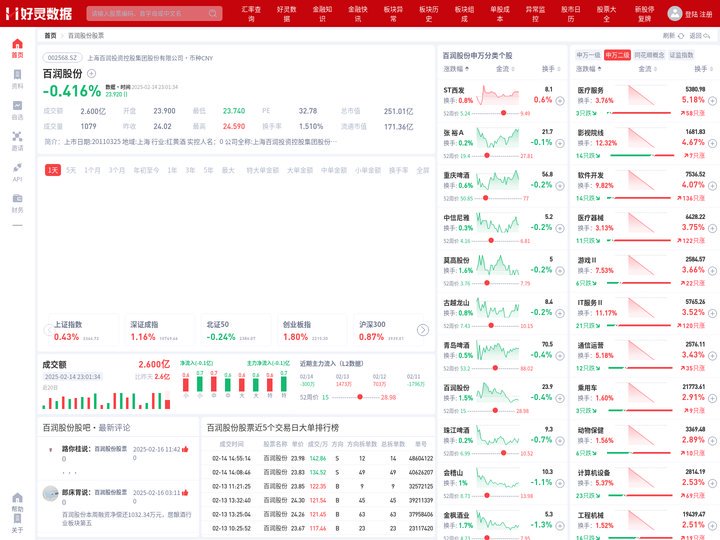Click the 登陆 注册 login link
The height and width of the screenshot is (540, 720).
point(699,14)
